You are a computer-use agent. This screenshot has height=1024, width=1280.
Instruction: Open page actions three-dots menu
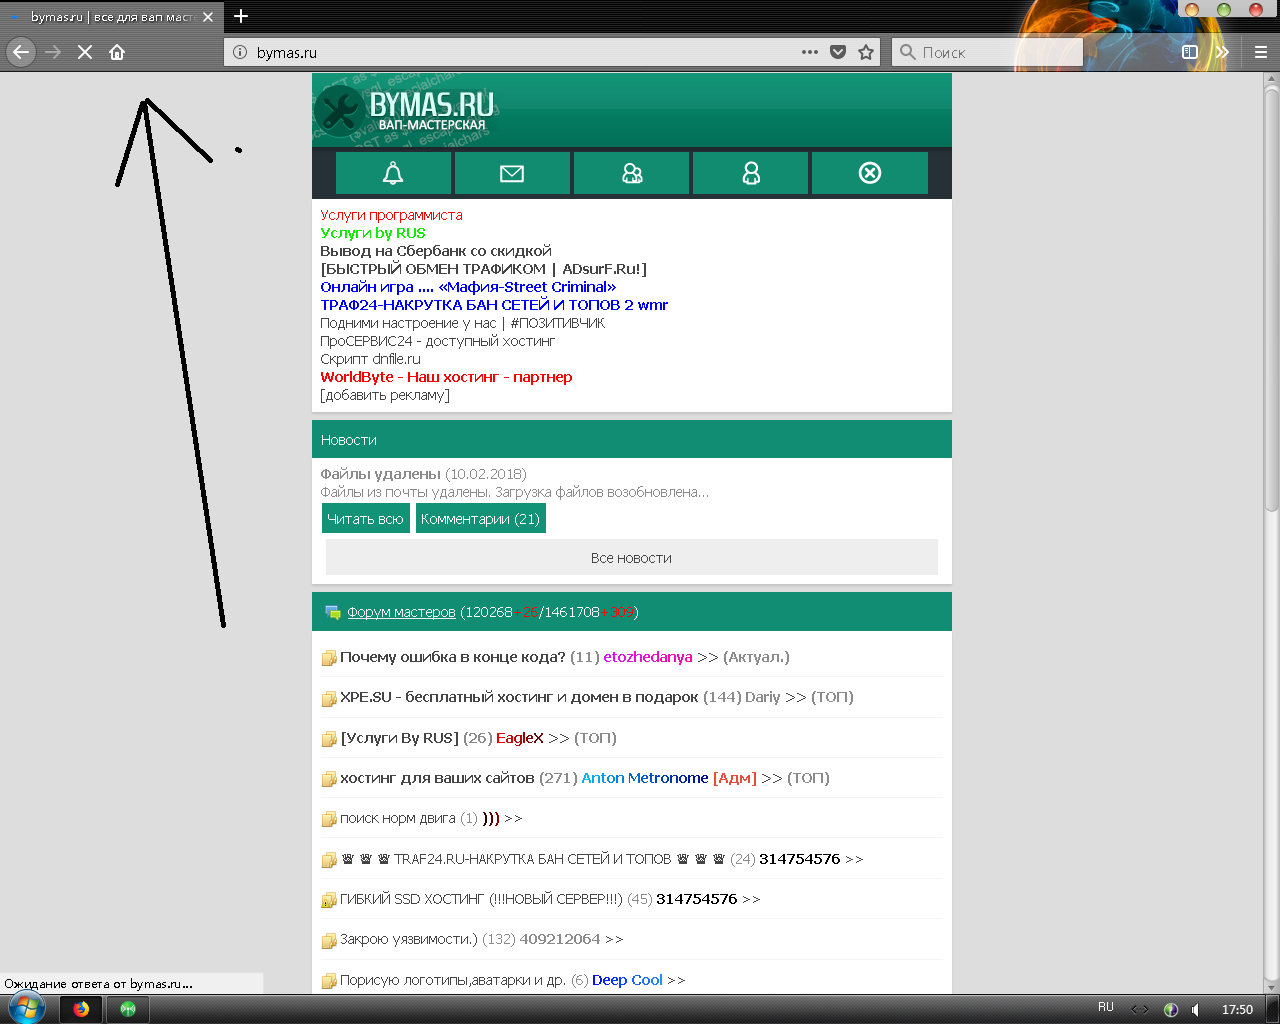click(810, 52)
